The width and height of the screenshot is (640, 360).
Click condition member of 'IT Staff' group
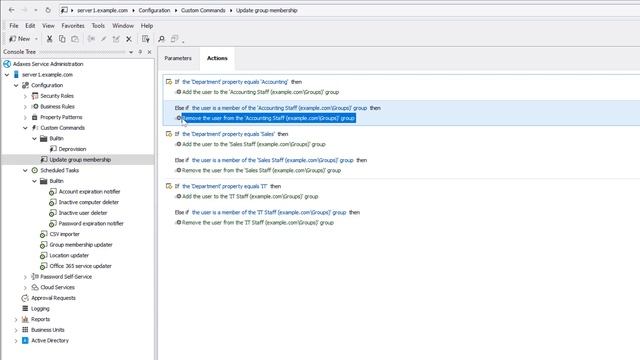(x=269, y=212)
